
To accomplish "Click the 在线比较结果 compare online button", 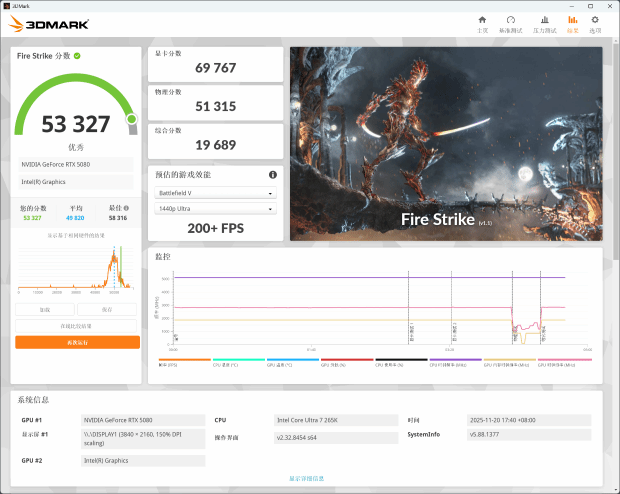I will click(76, 326).
